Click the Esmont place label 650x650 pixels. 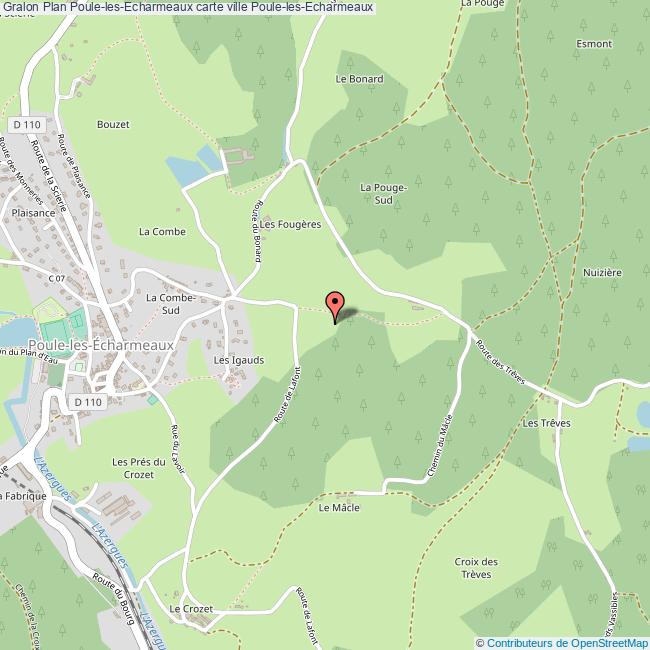(x=594, y=44)
